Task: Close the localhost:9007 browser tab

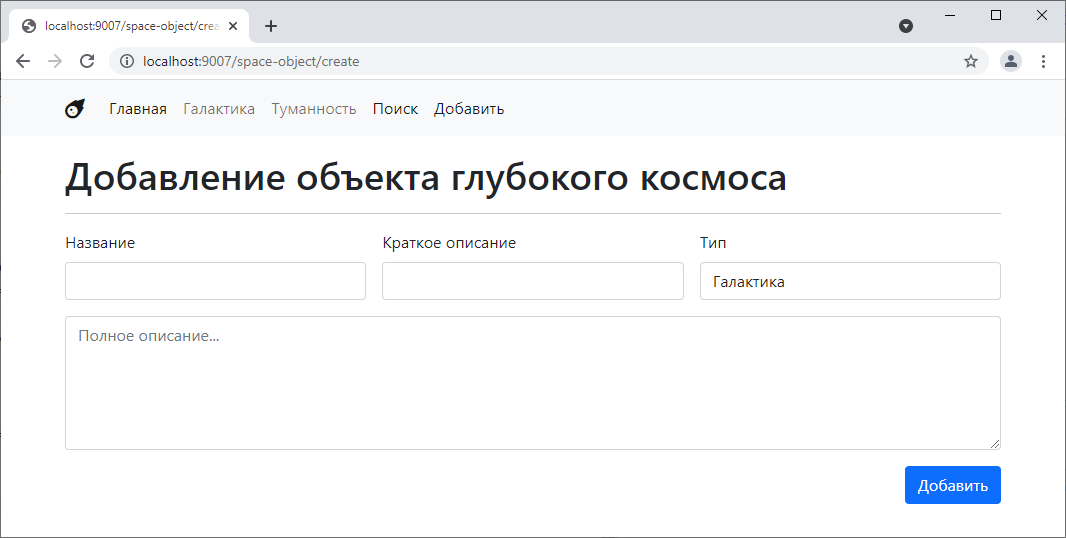Action: pyautogui.click(x=233, y=26)
